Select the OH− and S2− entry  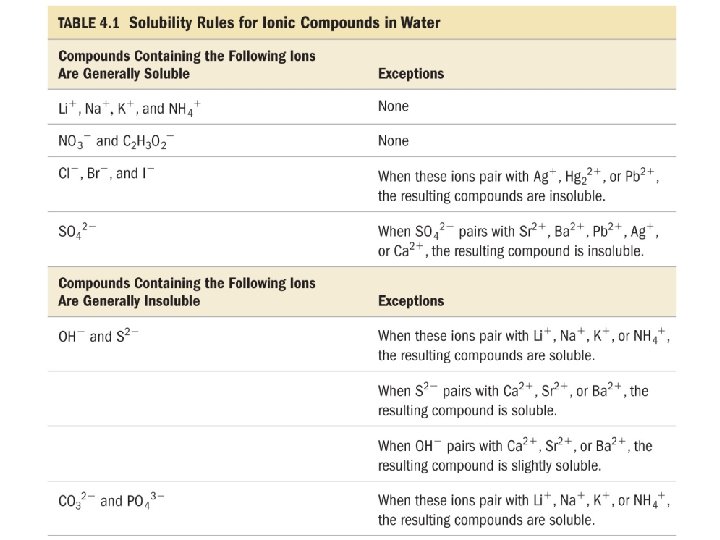98,336
